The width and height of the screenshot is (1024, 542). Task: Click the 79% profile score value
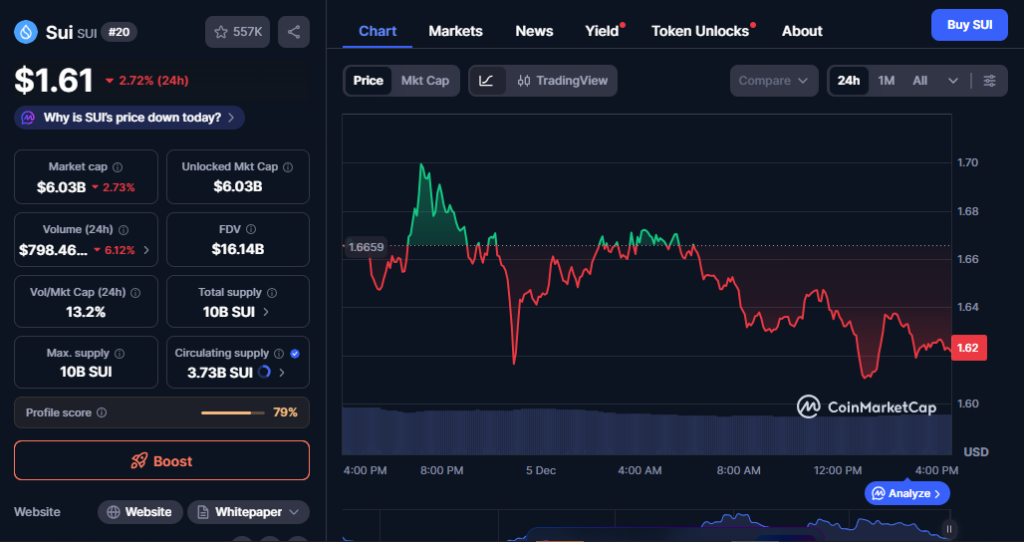coord(285,413)
